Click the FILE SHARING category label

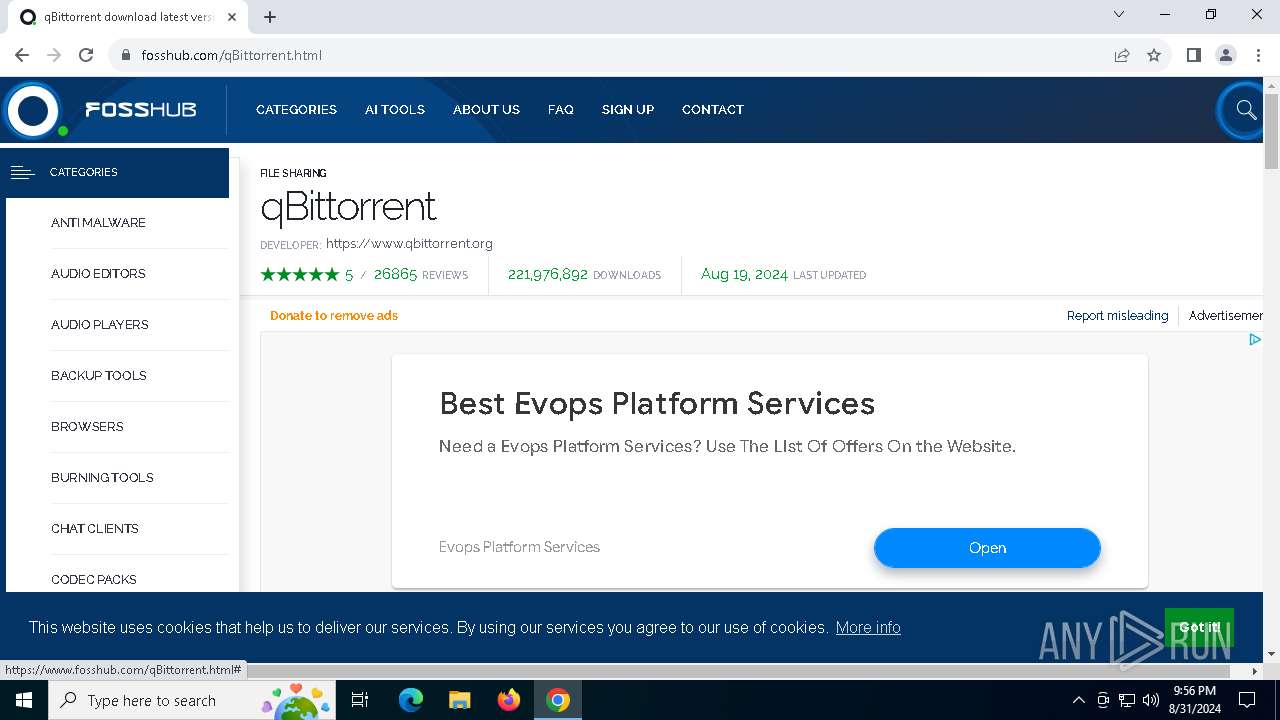pos(293,173)
